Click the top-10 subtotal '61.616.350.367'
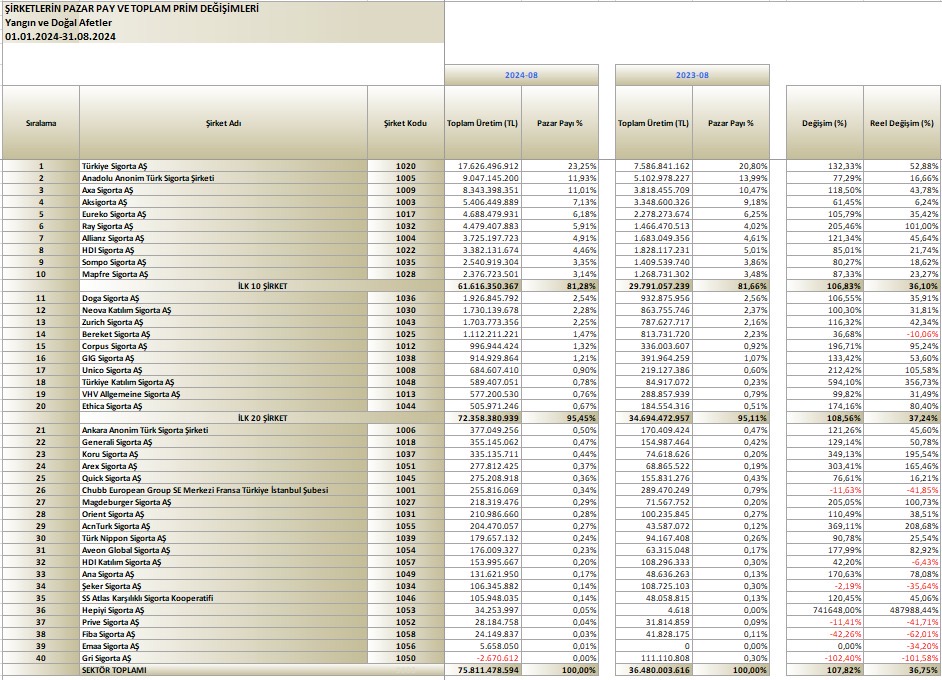Viewport: 942px width, 680px height. [x=483, y=286]
